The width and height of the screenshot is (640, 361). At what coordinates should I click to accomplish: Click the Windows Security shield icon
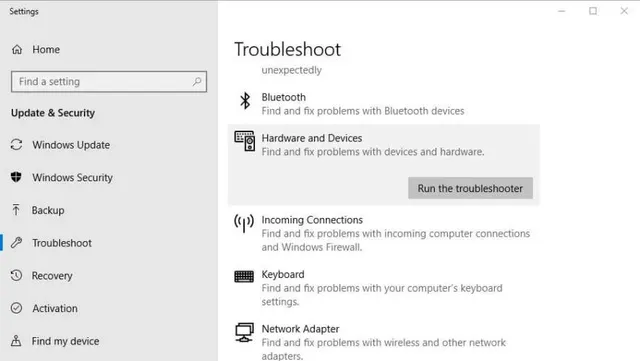click(16, 177)
